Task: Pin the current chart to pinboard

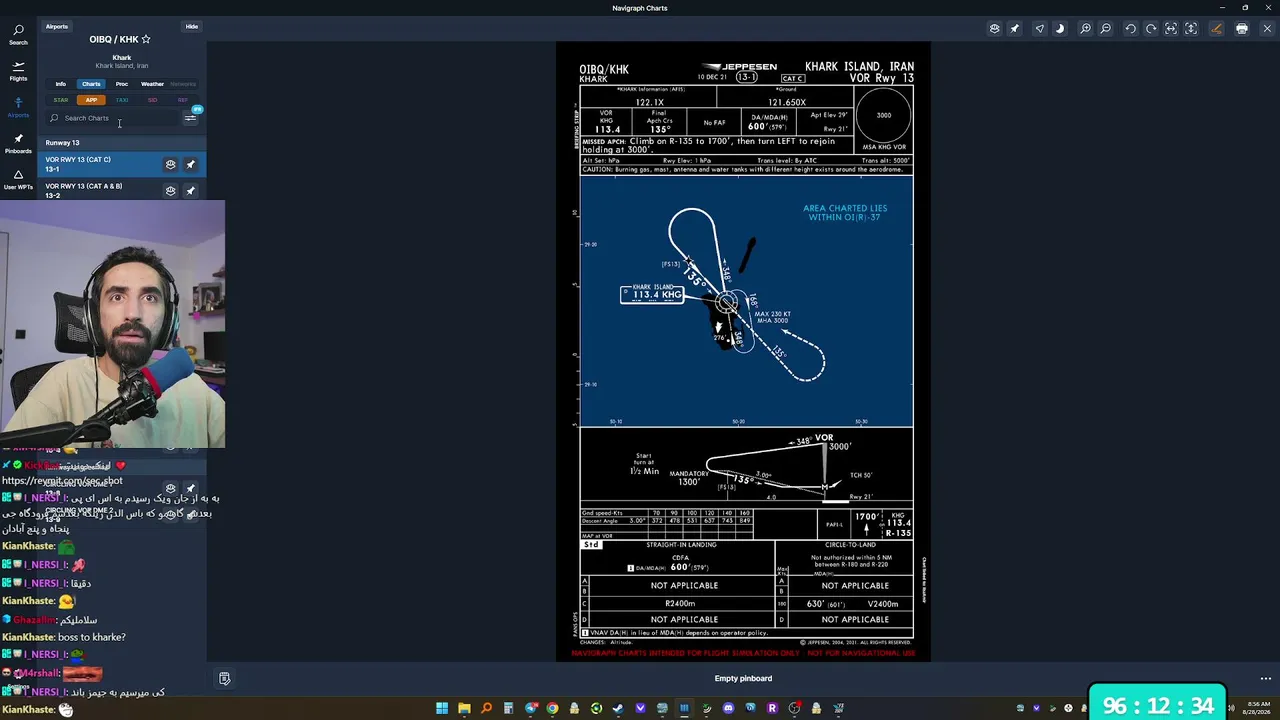Action: coord(1014,29)
